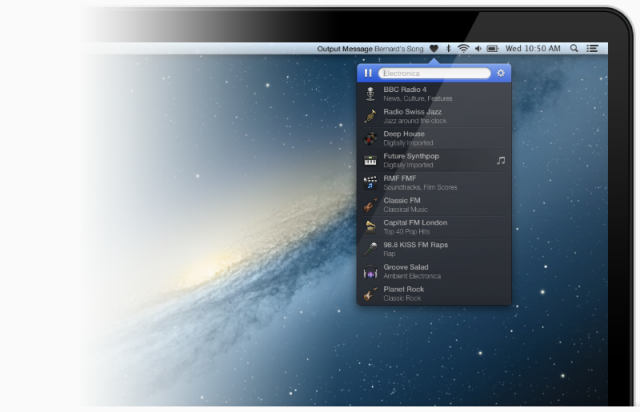The height and width of the screenshot is (412, 640).
Task: Click the Groove Salad headphones icon
Action: [x=370, y=272]
